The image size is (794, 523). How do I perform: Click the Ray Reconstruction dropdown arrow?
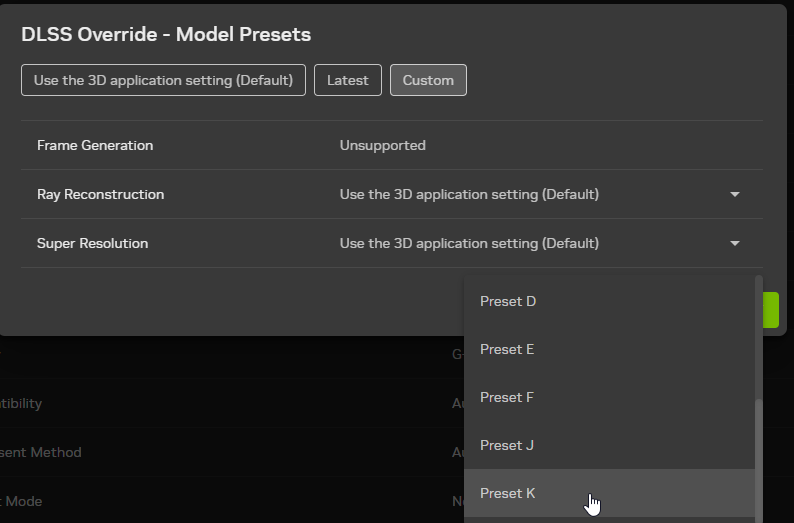click(x=735, y=194)
